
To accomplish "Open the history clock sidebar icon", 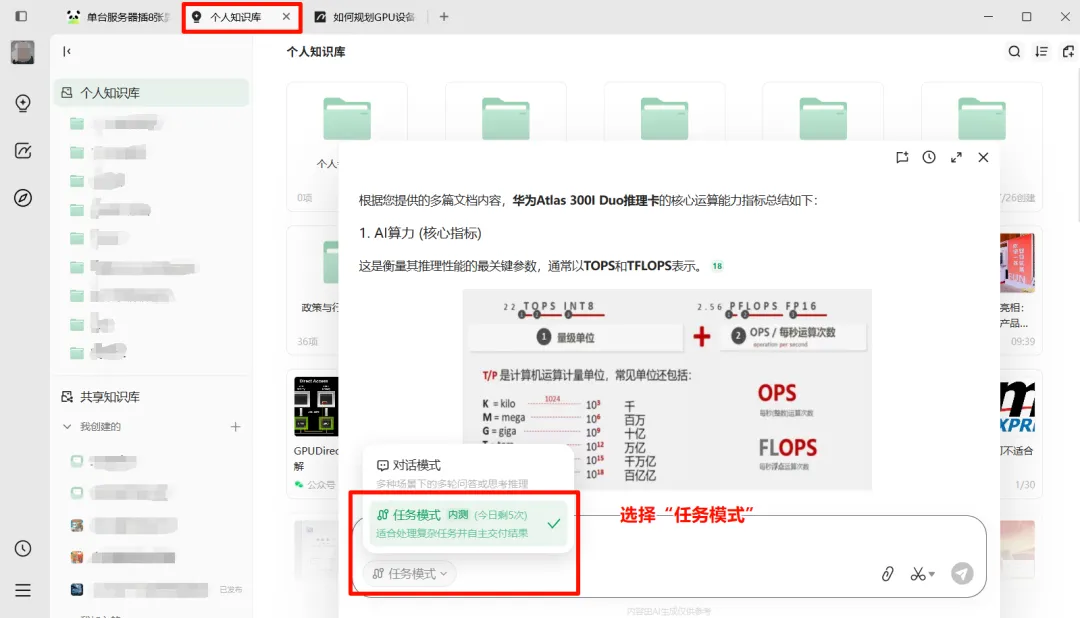I will (23, 548).
